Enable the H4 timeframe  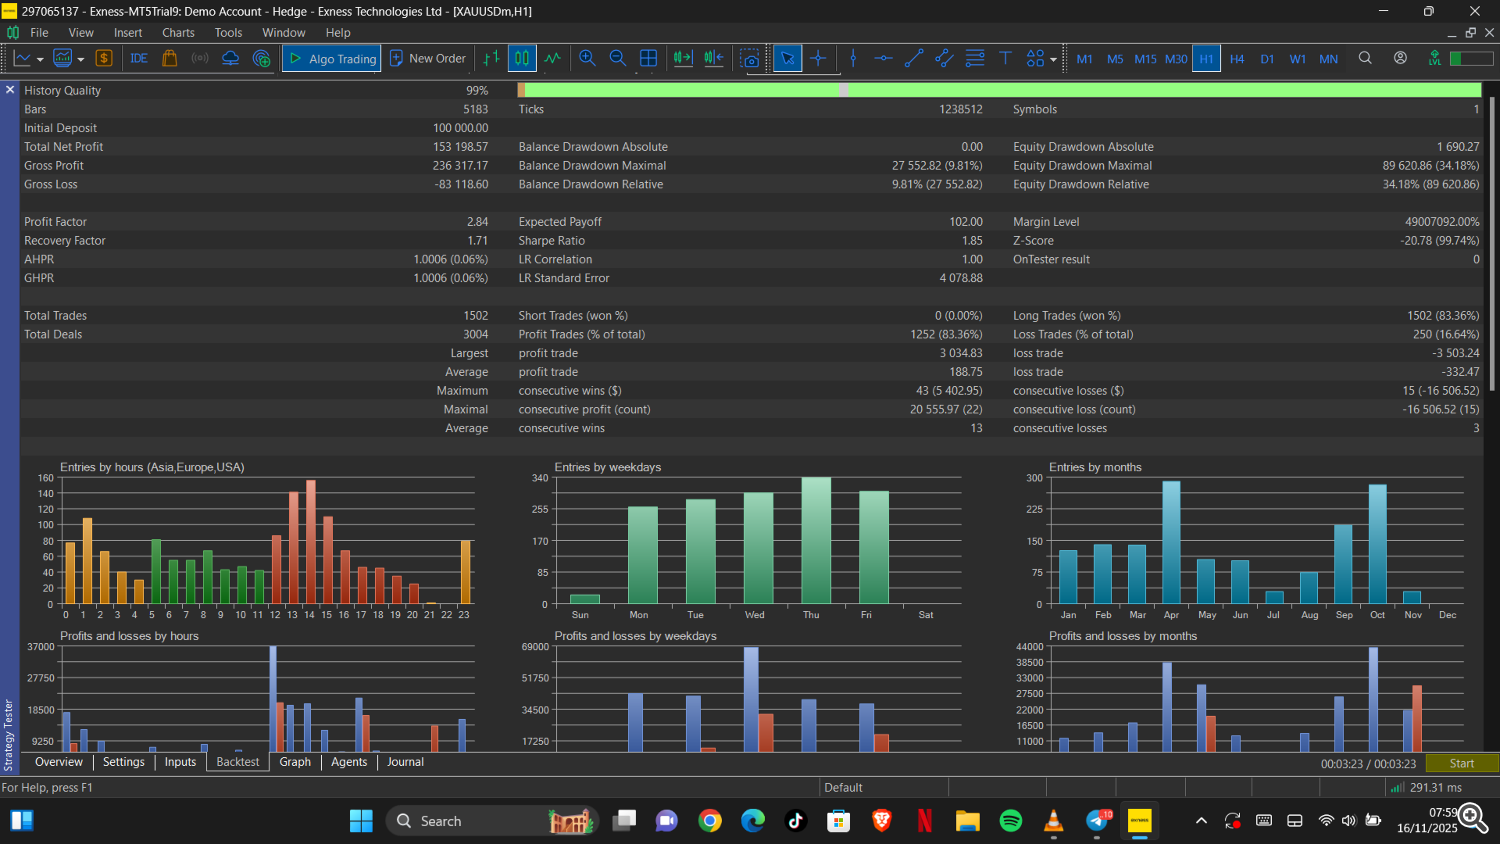click(1237, 58)
